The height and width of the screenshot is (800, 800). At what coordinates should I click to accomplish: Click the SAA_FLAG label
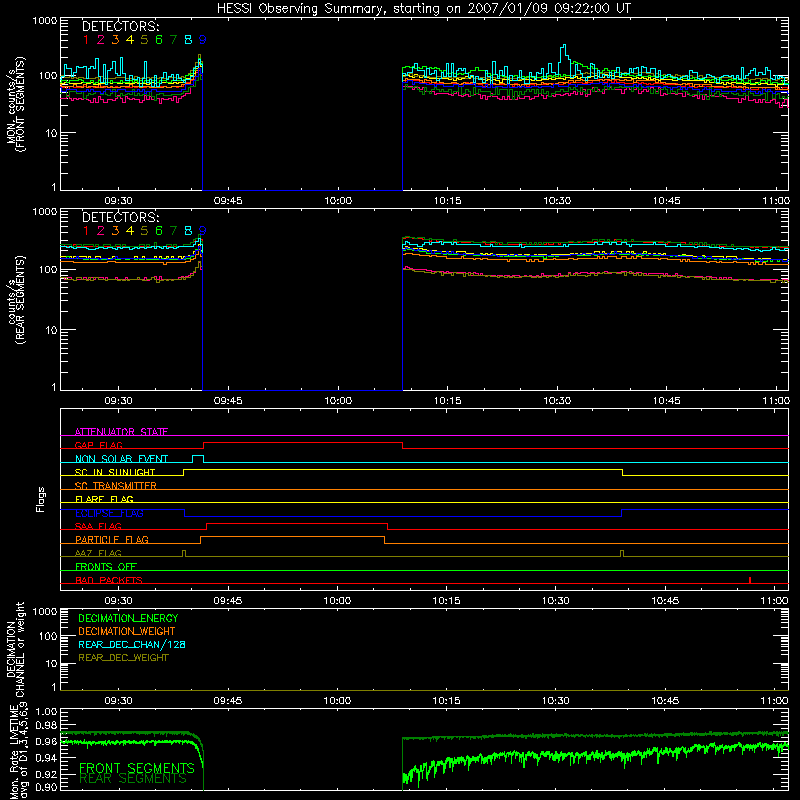click(98, 526)
